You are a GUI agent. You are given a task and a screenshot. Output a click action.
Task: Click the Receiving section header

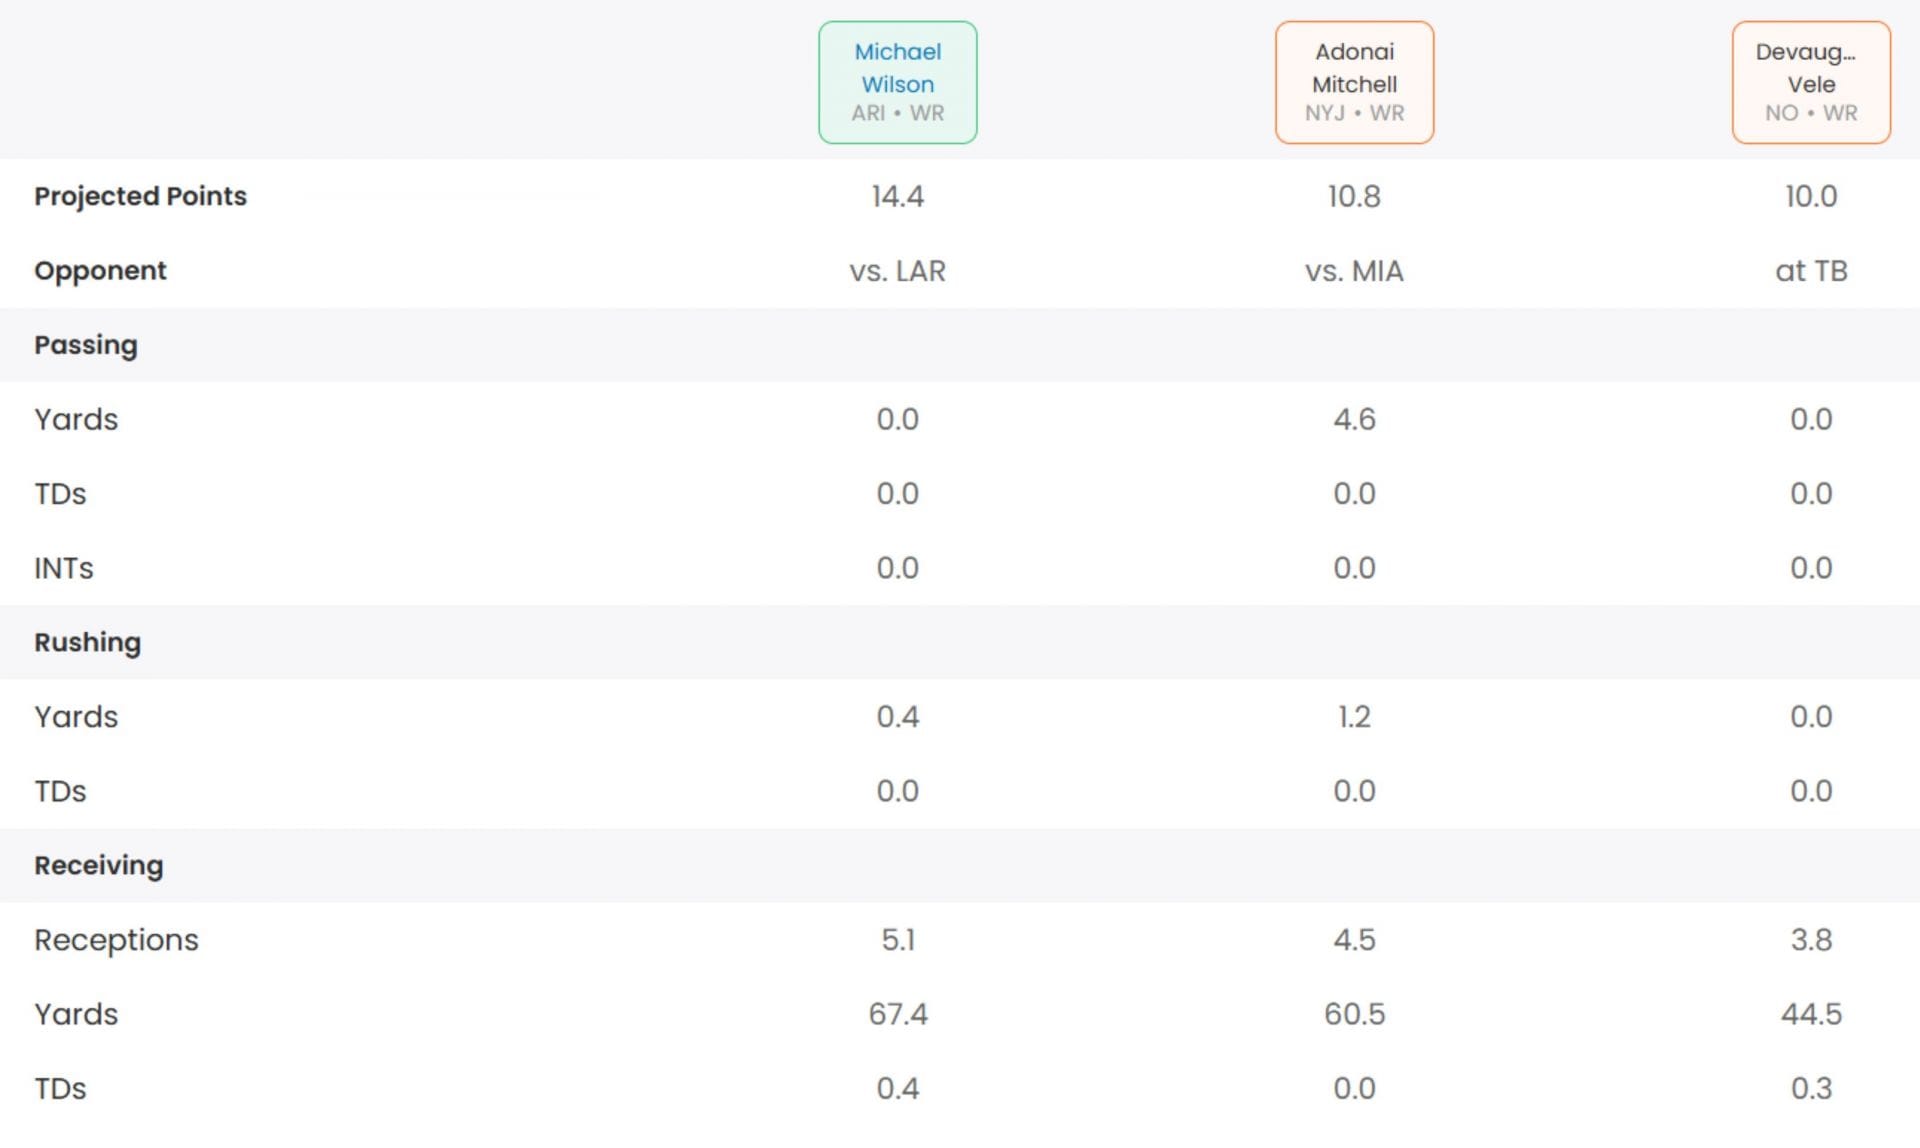pos(99,865)
